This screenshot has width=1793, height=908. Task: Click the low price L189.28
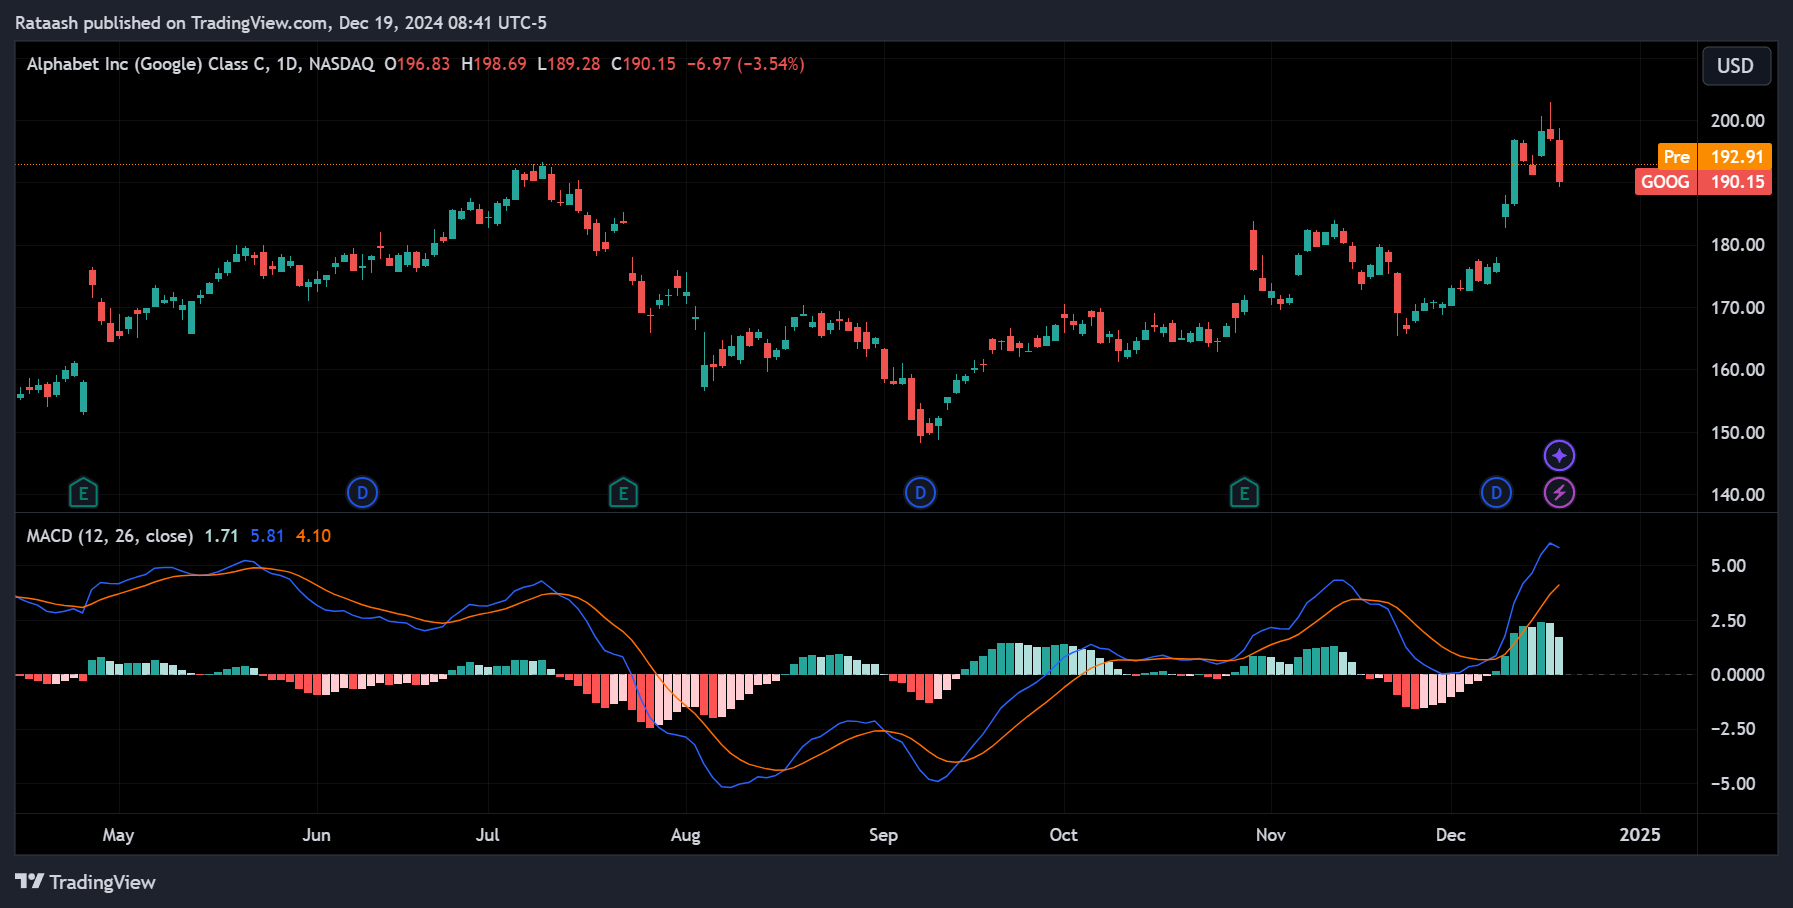pos(569,64)
